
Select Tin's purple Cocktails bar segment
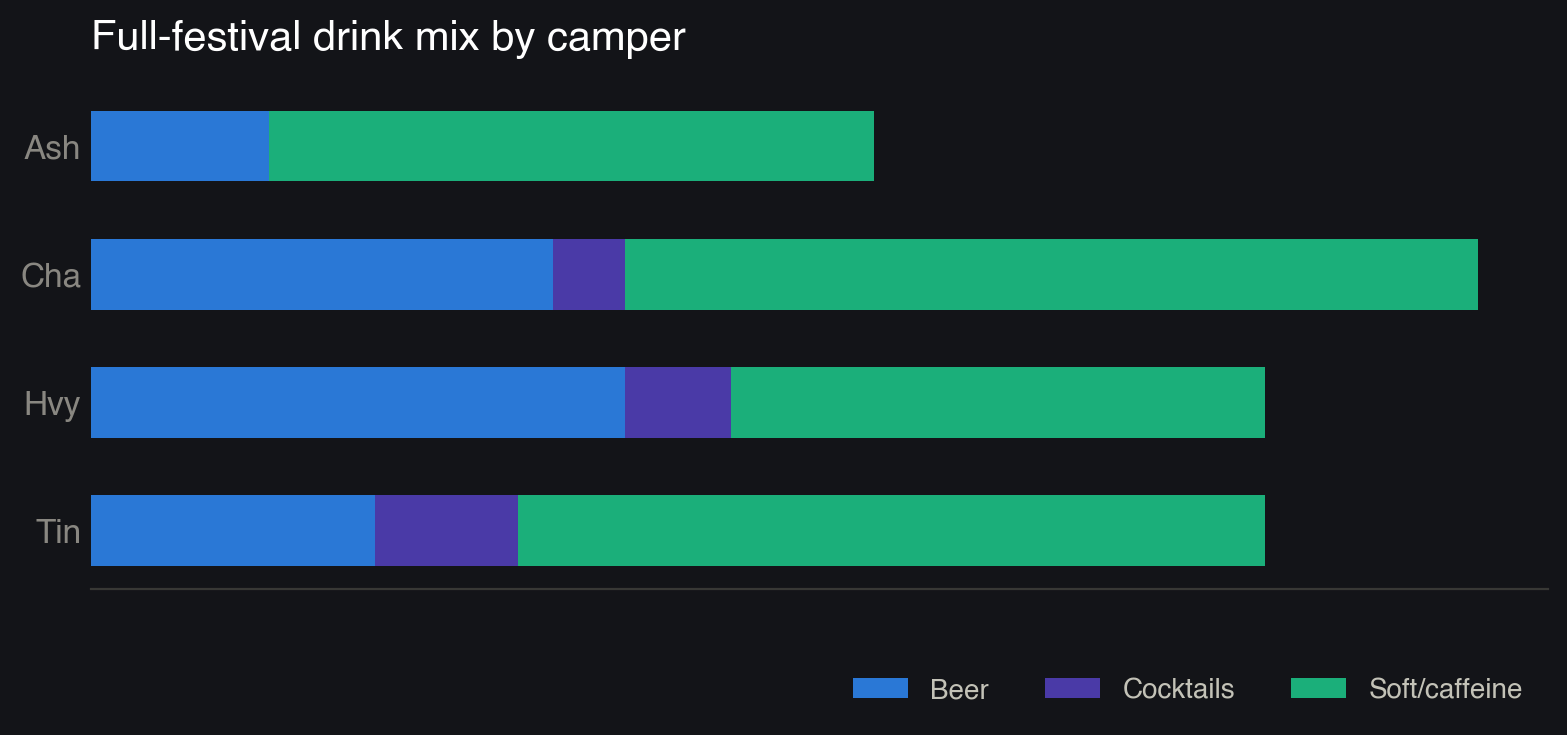(446, 530)
